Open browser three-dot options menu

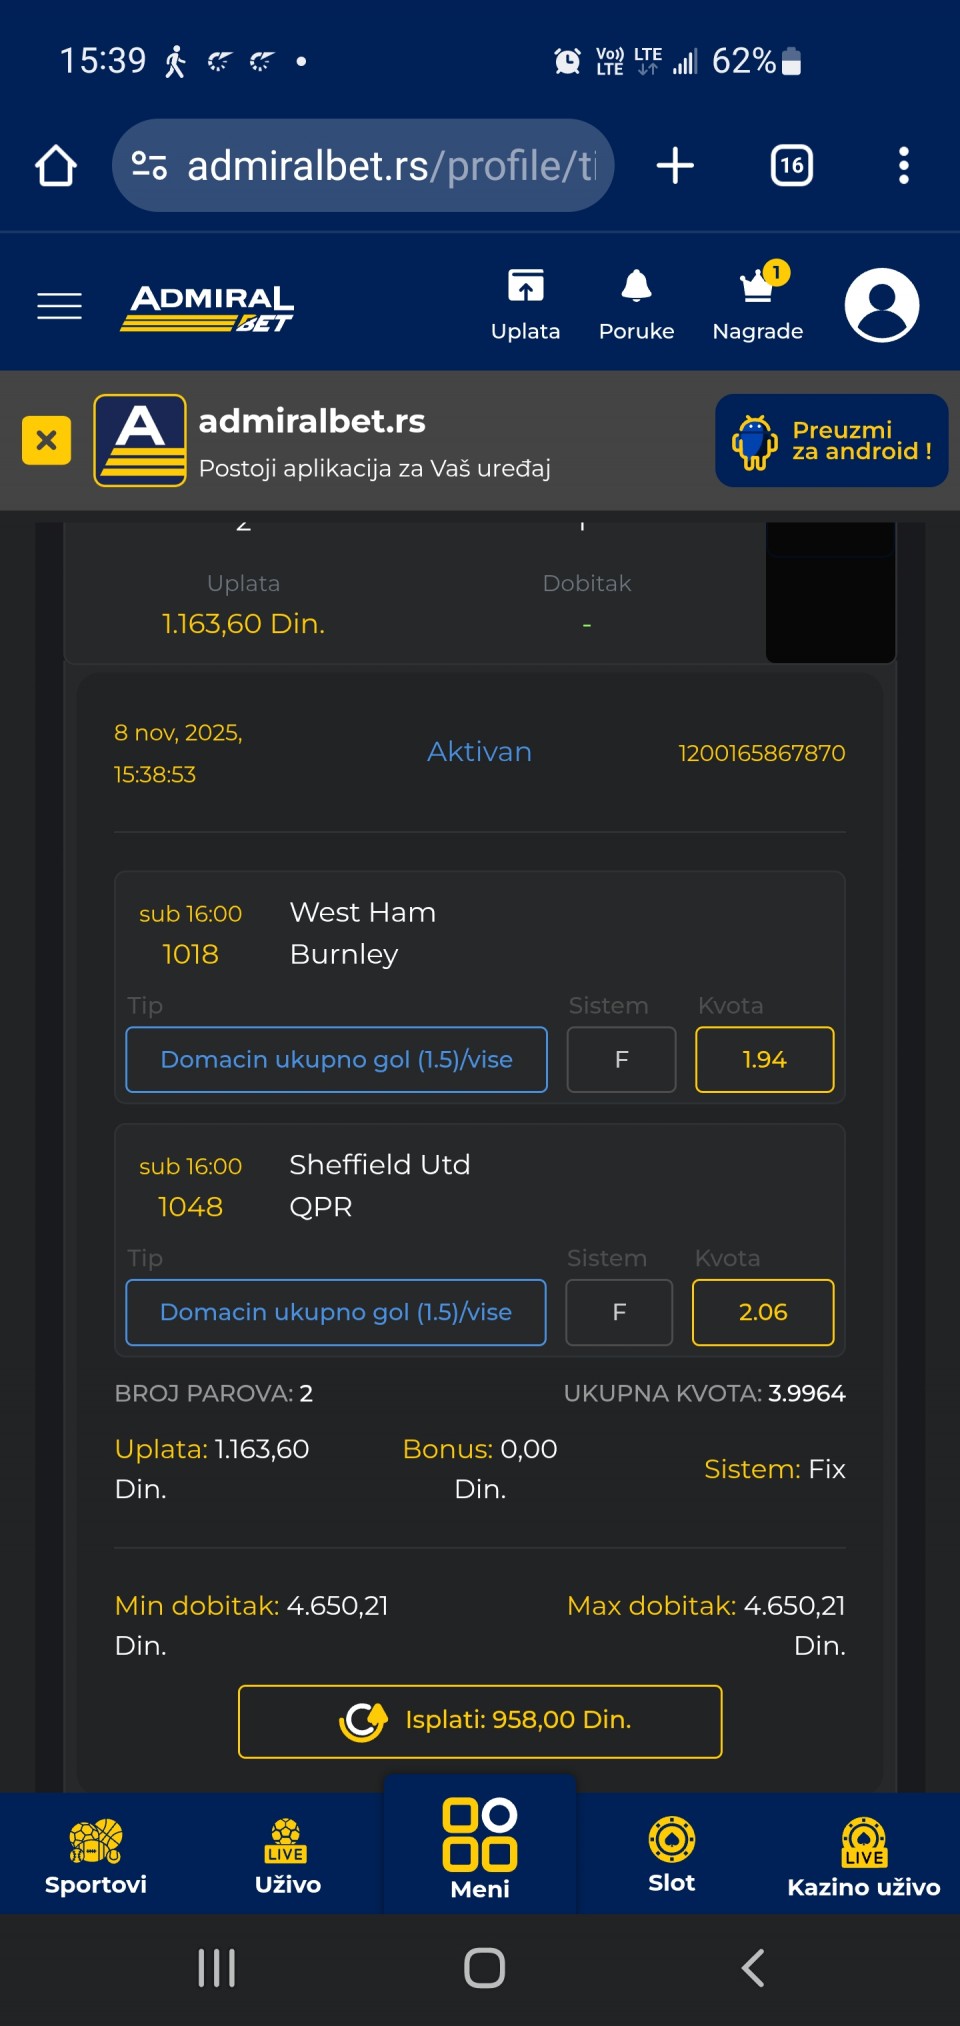click(903, 166)
